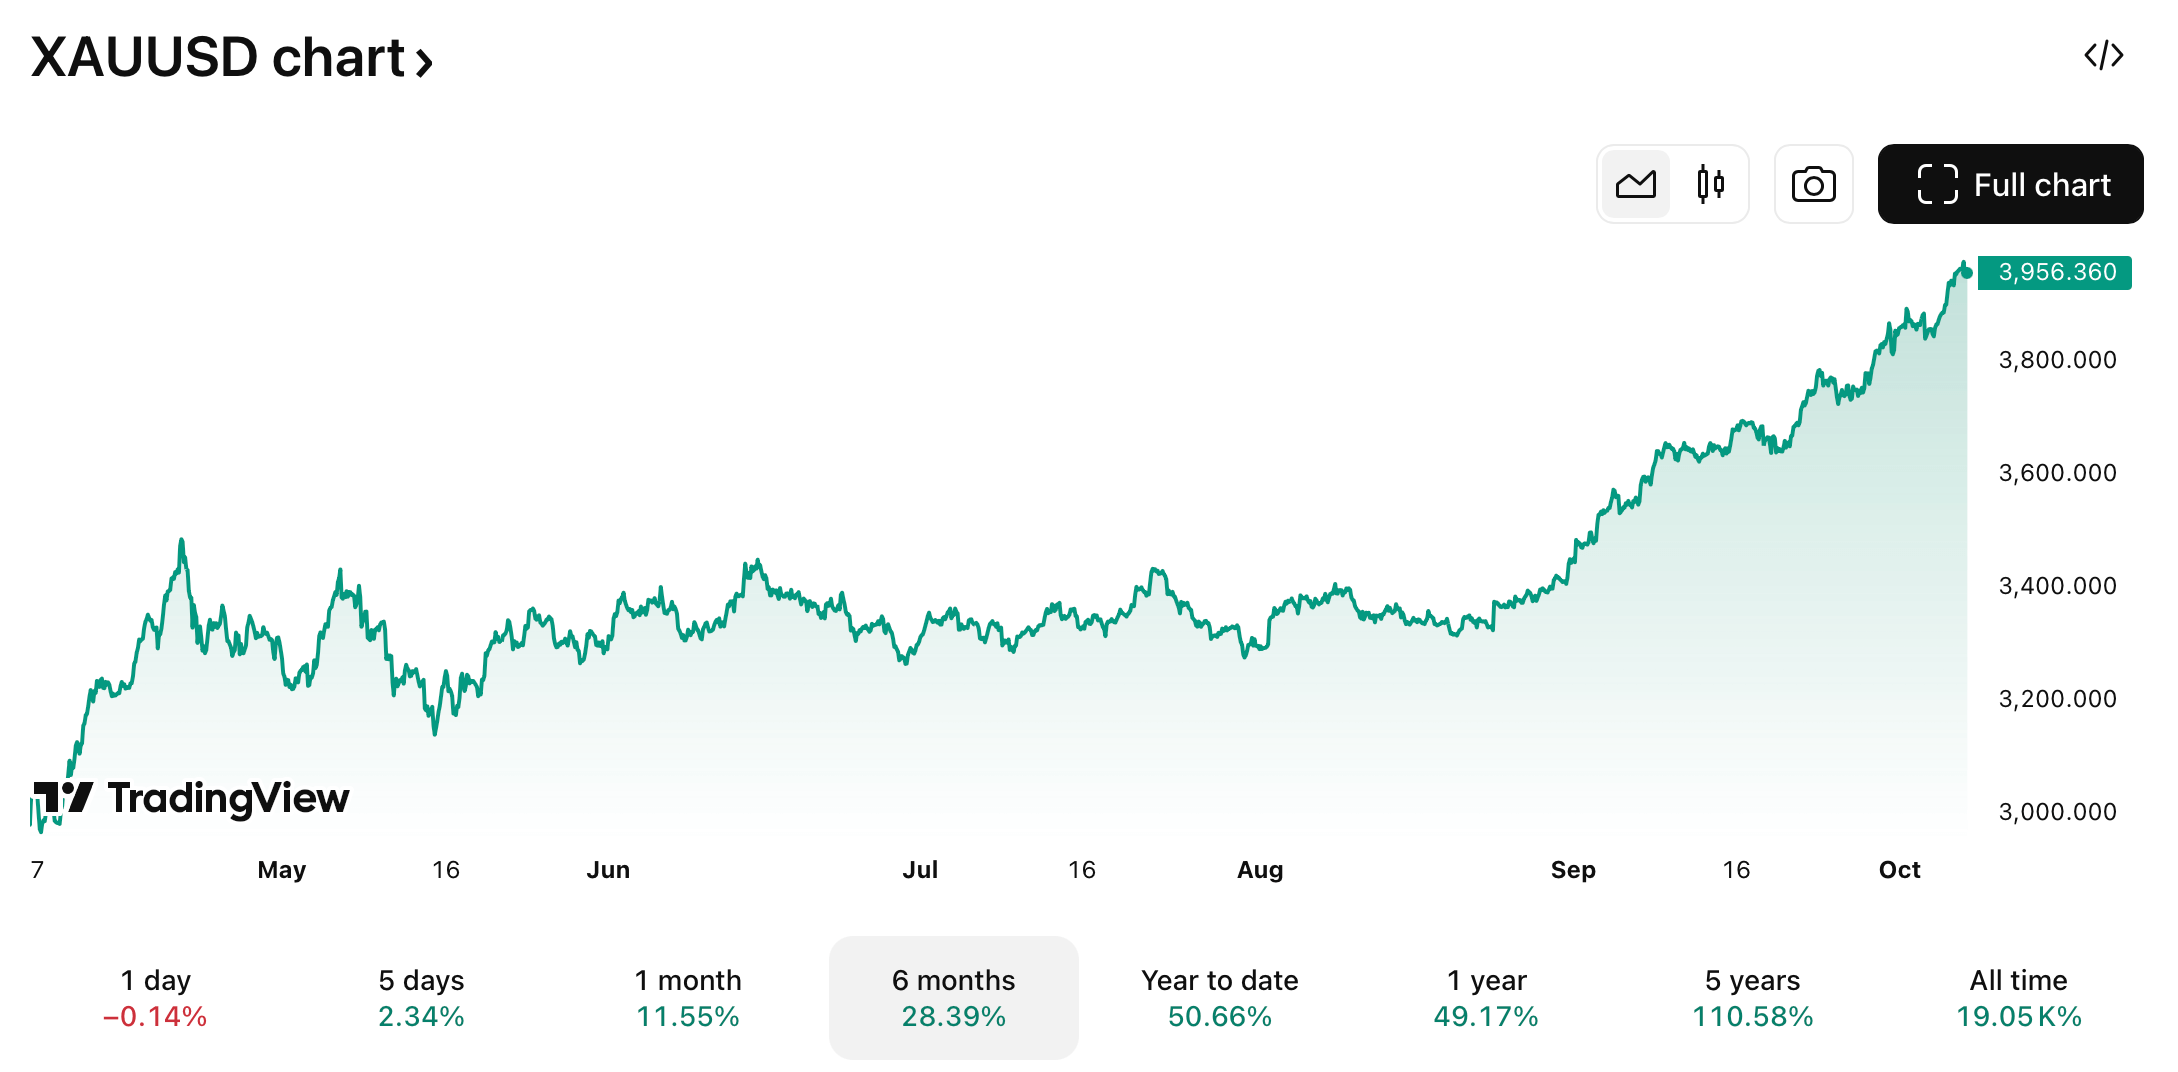2178x1072 pixels.
Task: Show the 1 year range
Action: [1486, 998]
